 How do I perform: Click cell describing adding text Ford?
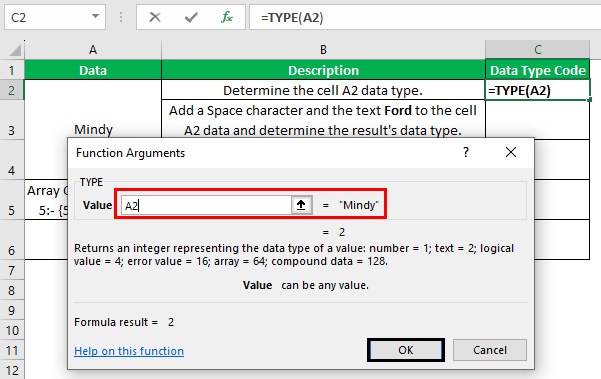pos(323,120)
